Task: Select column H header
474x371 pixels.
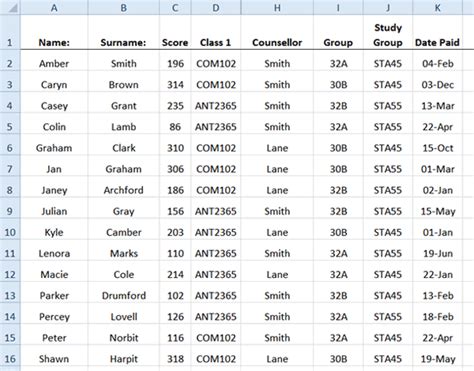Action: (277, 7)
